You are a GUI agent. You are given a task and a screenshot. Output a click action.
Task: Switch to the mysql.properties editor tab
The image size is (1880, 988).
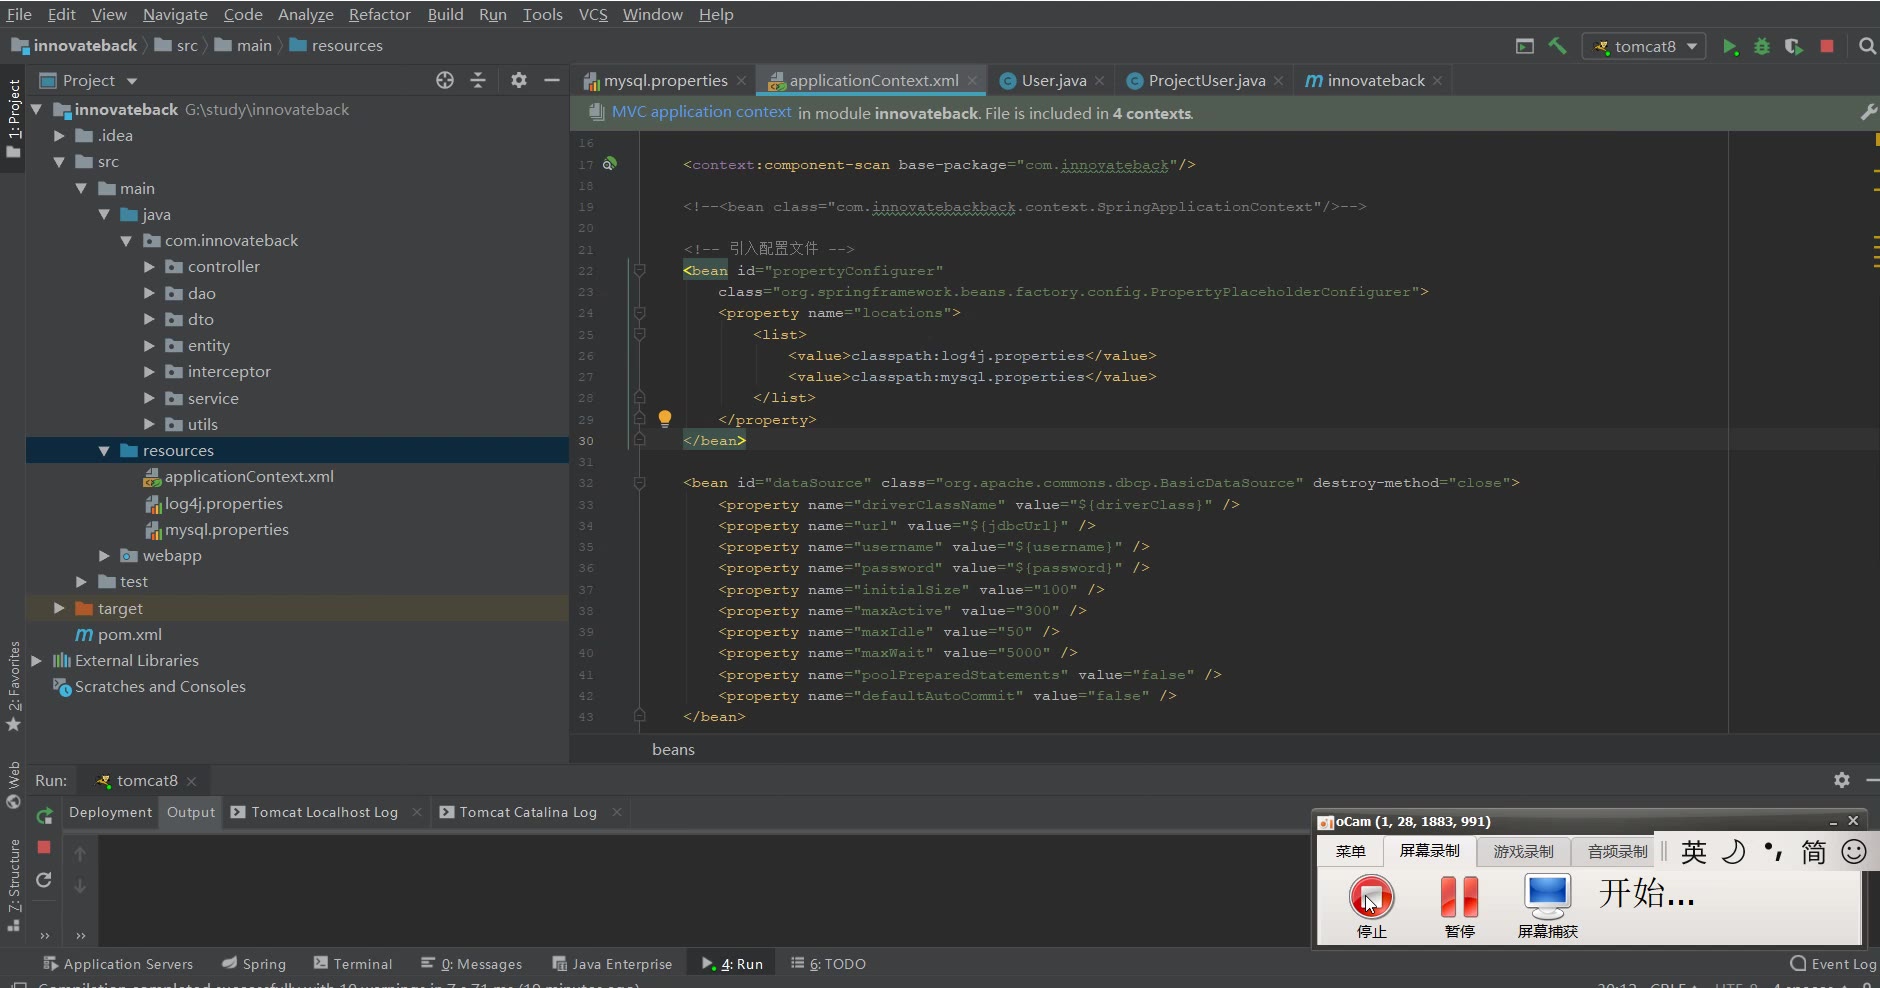pyautogui.click(x=665, y=80)
